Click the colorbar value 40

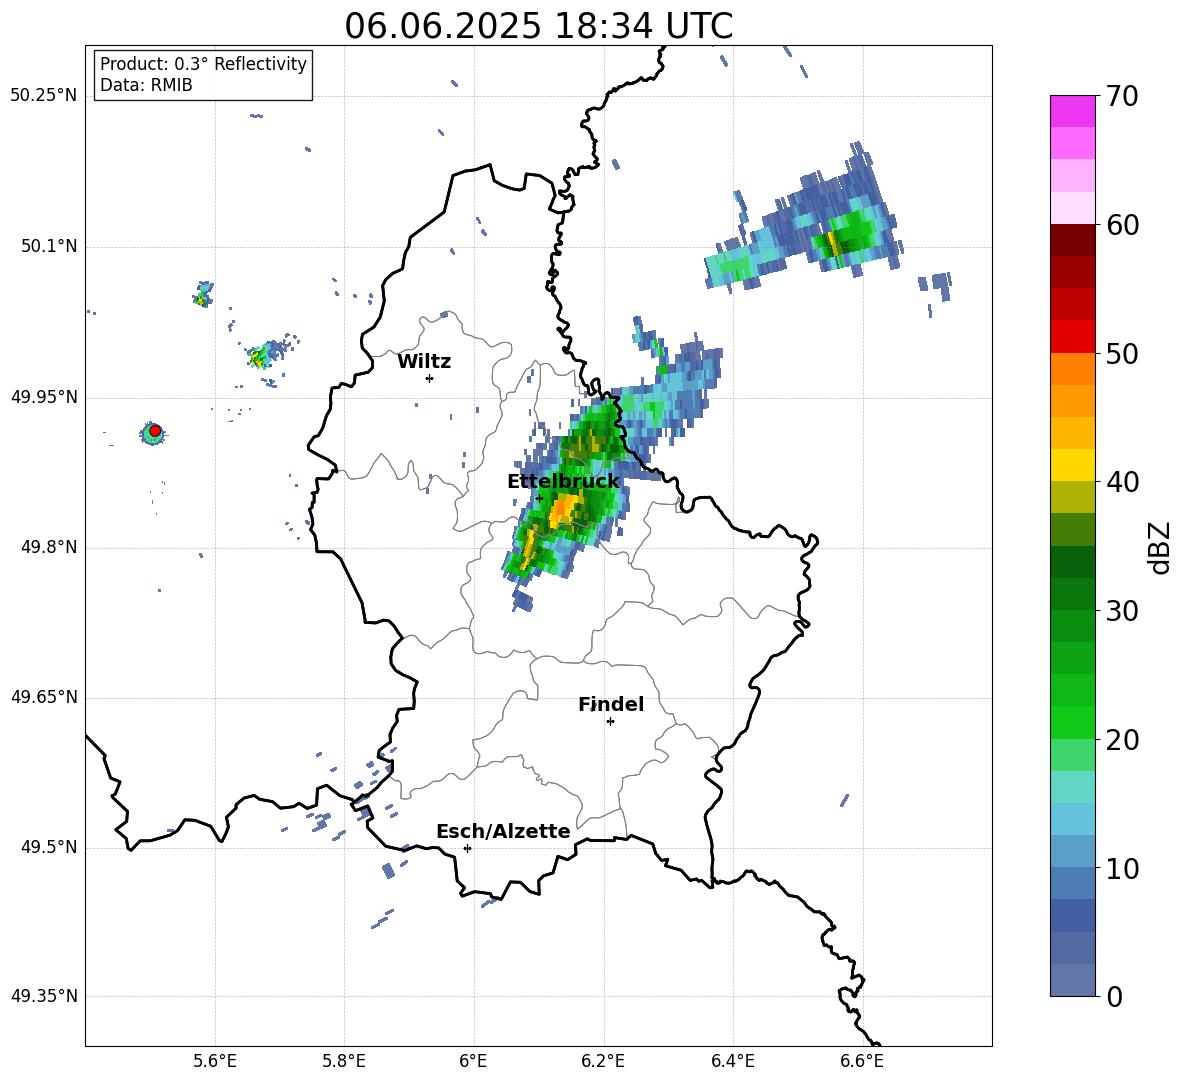[1122, 482]
